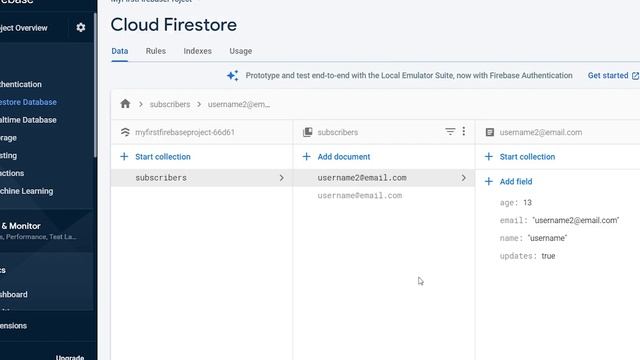Open Project Overview in the sidebar
The image size is (640, 360).
pyautogui.click(x=24, y=28)
